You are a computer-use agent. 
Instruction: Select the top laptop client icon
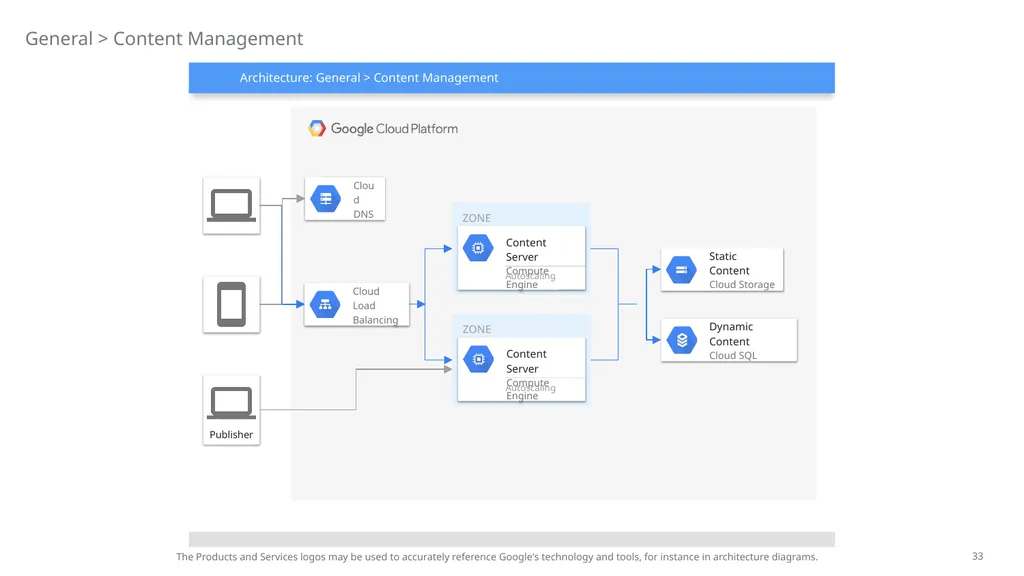[231, 206]
